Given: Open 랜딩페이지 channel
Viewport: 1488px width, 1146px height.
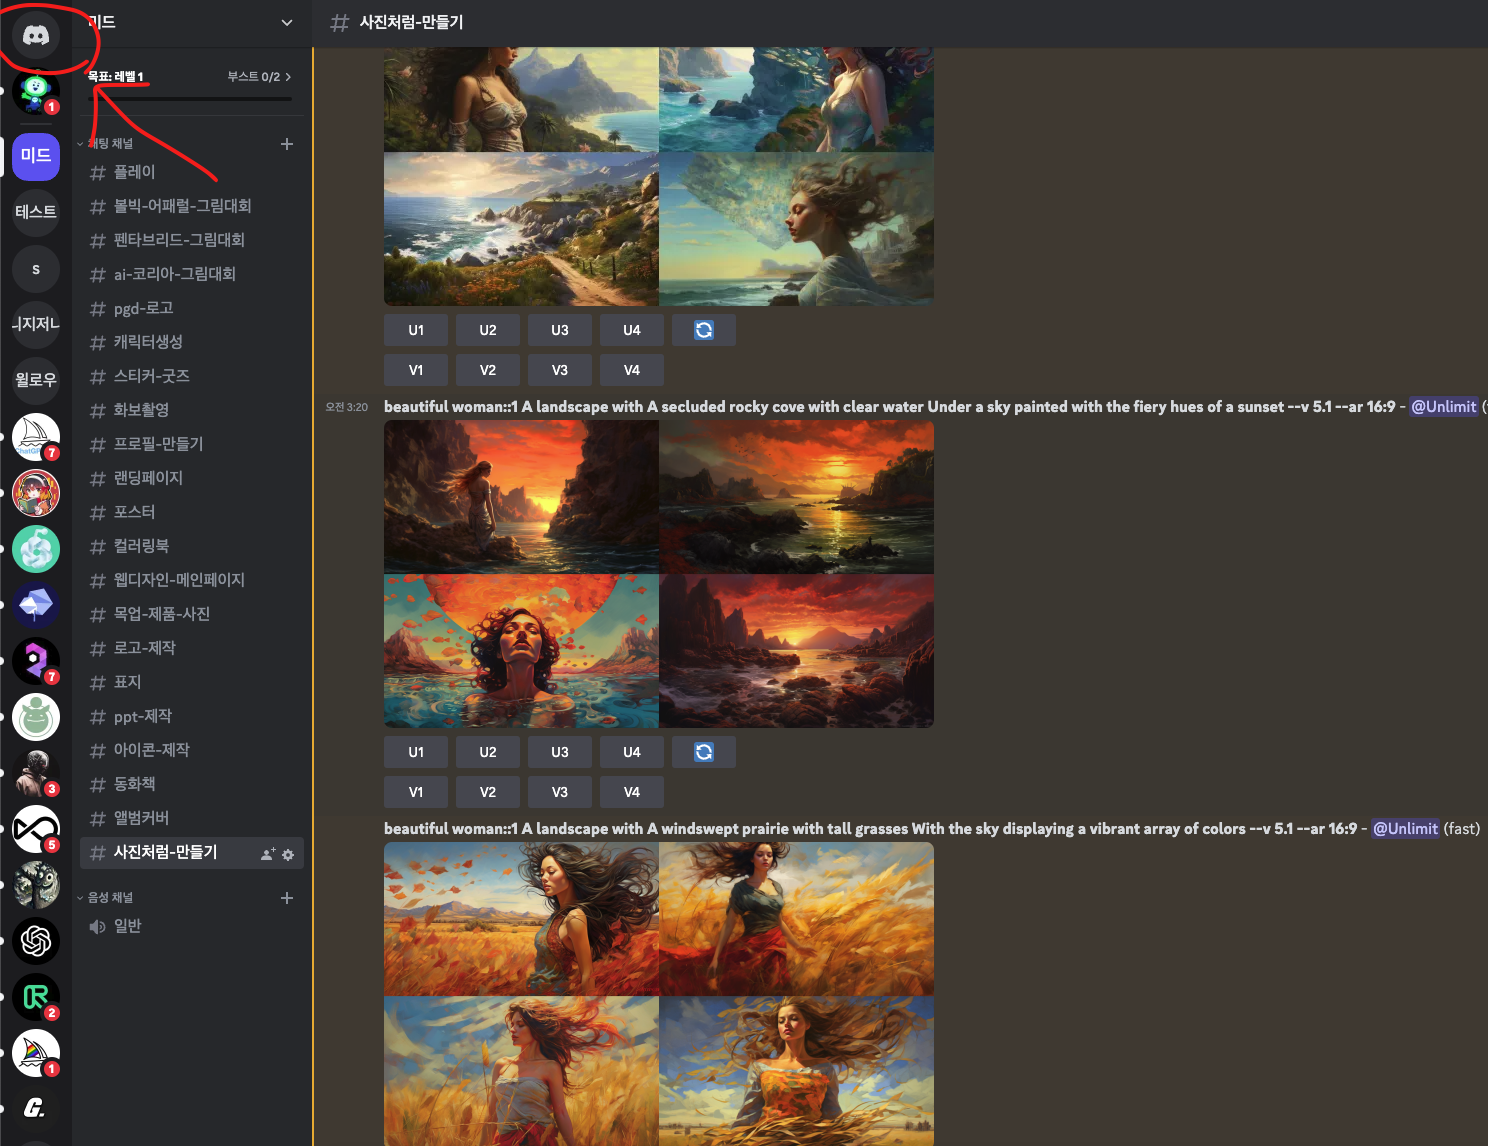Looking at the screenshot, I should pyautogui.click(x=192, y=478).
